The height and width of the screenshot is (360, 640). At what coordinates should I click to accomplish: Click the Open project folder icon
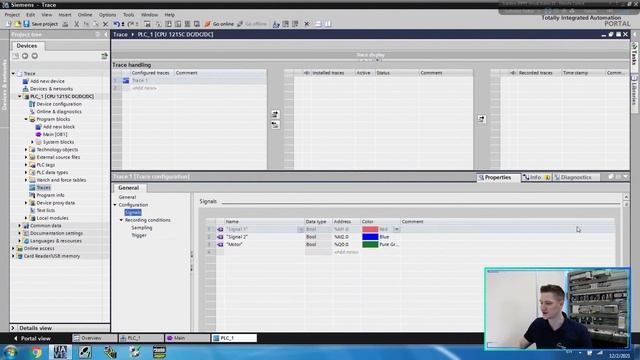tap(17, 24)
